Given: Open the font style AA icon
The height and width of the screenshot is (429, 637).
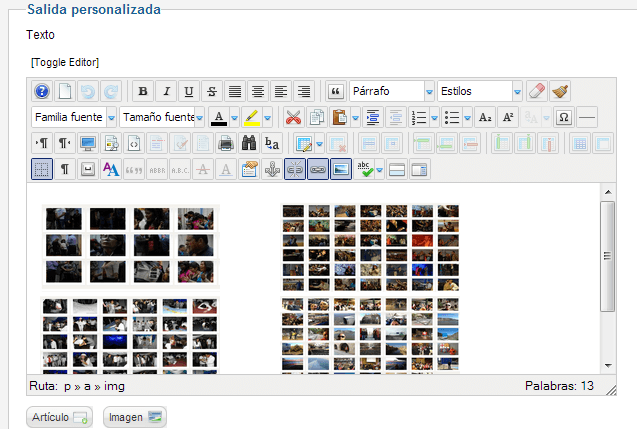Looking at the screenshot, I should coord(111,169).
